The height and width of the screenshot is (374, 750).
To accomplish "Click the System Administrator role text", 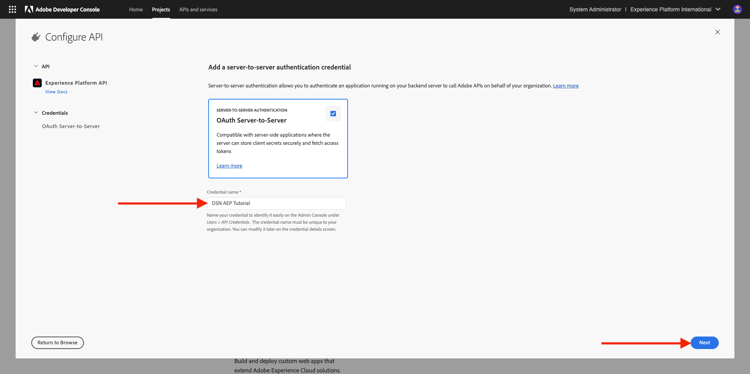I will (x=595, y=9).
